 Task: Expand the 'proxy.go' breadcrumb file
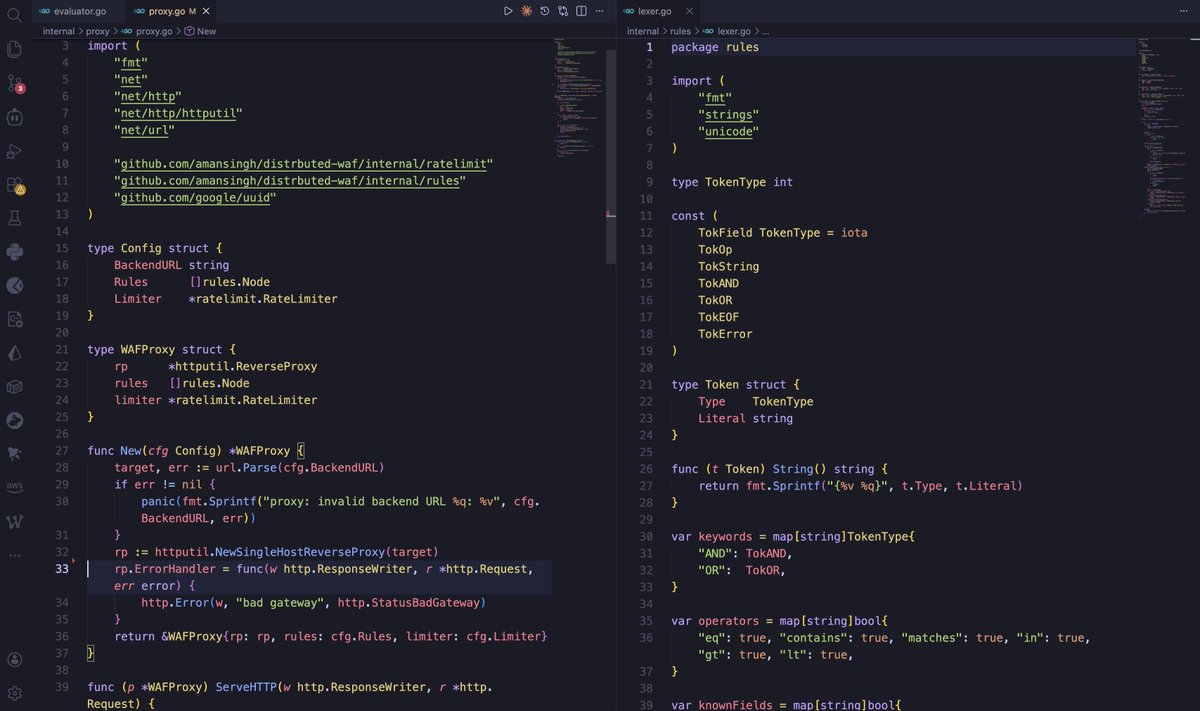tap(146, 31)
